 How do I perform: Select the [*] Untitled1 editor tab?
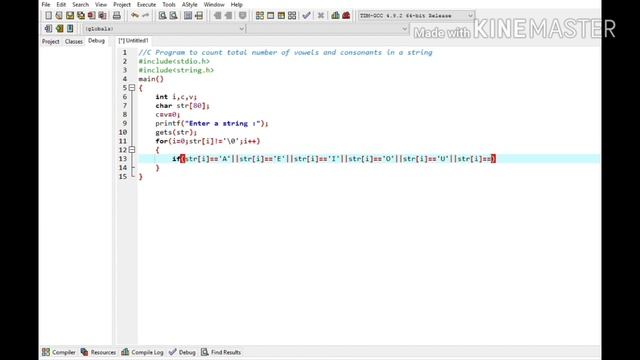(133, 41)
